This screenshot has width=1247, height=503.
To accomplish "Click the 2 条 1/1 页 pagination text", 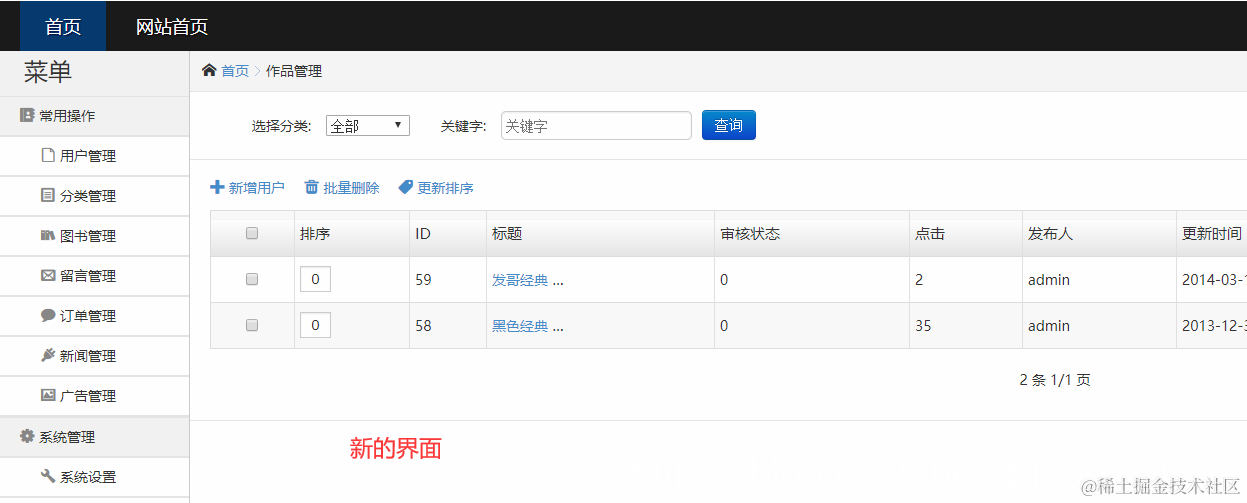I will pos(1055,380).
